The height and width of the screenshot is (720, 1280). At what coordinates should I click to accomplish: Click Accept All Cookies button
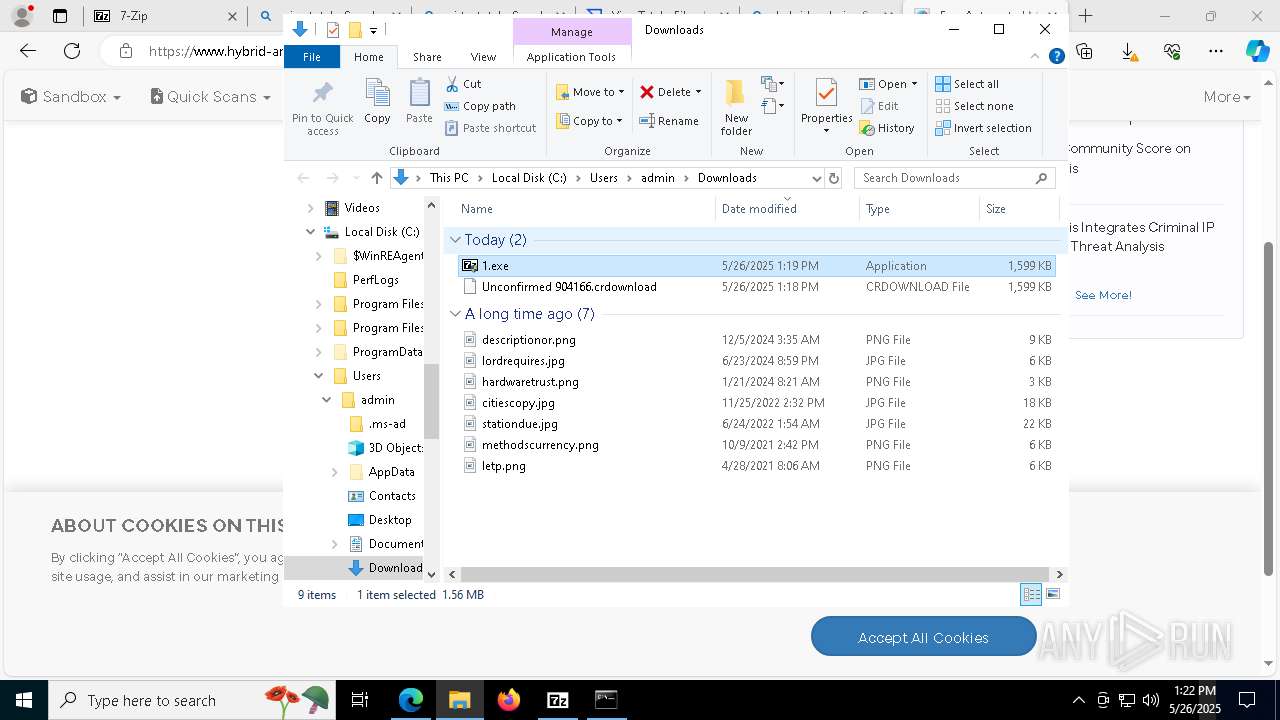(923, 637)
